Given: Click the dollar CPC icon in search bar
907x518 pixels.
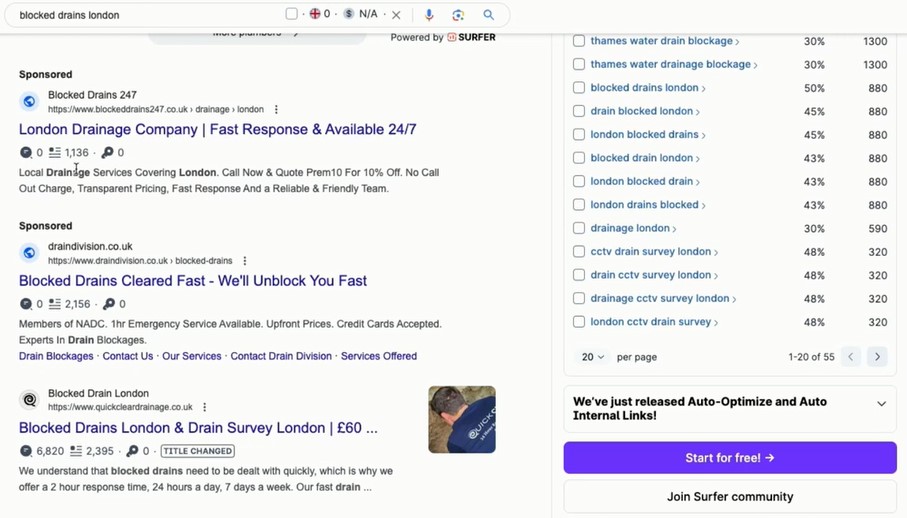Looking at the screenshot, I should [x=348, y=14].
